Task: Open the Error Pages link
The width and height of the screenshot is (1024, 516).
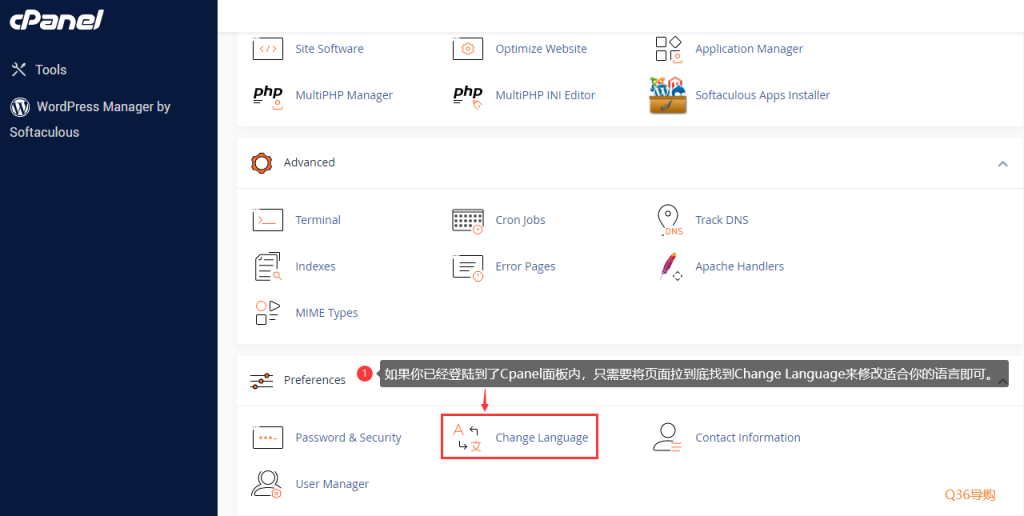Action: (x=525, y=266)
